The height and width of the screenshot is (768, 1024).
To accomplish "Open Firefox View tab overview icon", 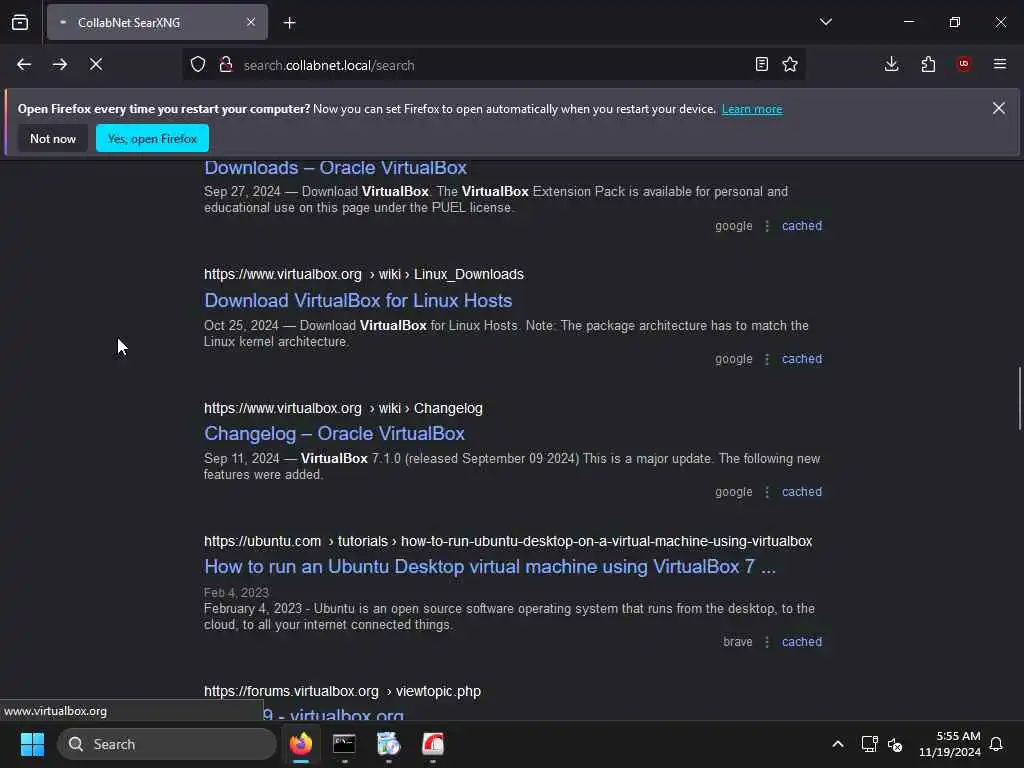I will coord(20,22).
